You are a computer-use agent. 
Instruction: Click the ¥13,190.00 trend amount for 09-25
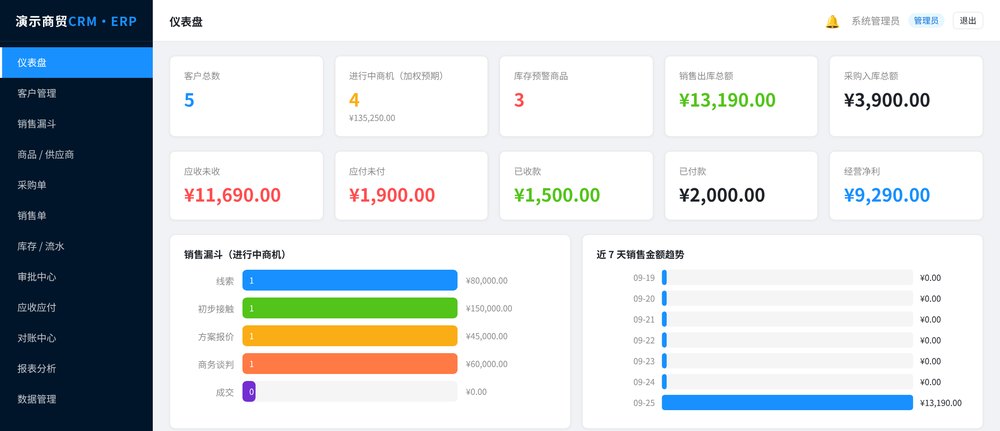coord(941,403)
